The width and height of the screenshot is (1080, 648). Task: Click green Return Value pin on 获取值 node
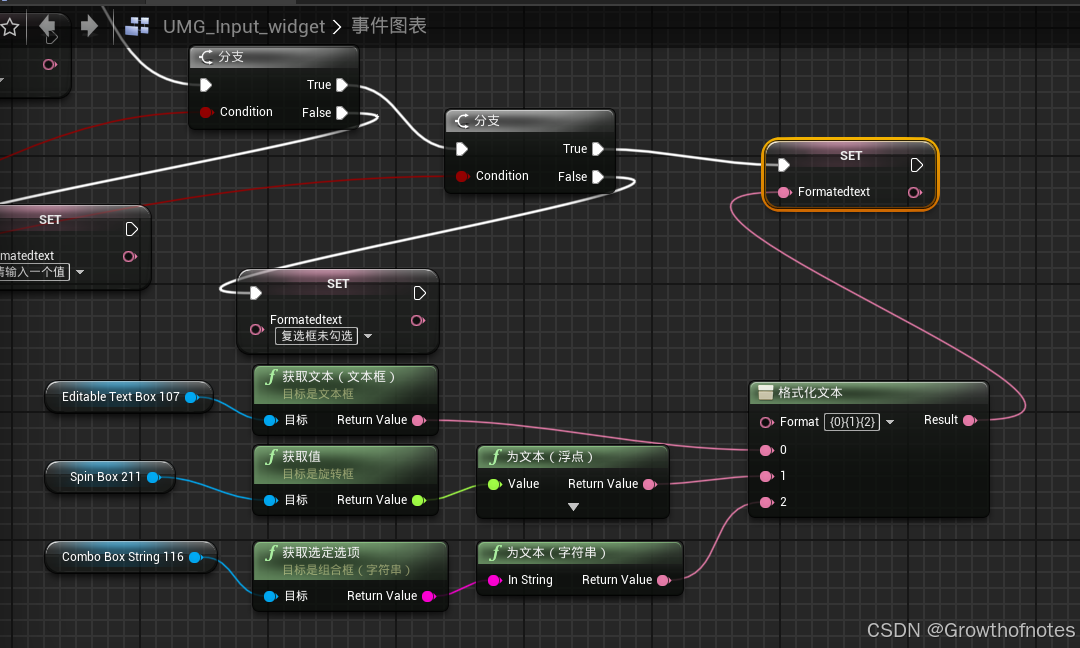(419, 500)
